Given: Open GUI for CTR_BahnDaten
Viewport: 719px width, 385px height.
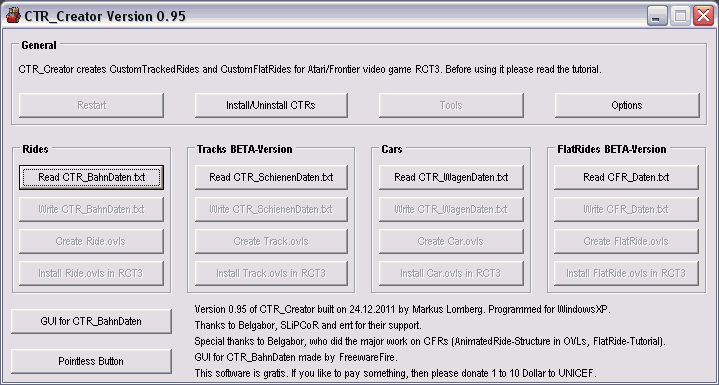Looking at the screenshot, I should [91, 321].
